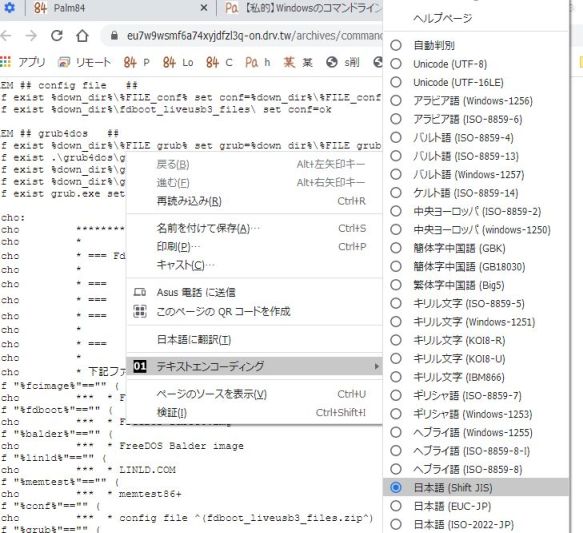Image resolution: width=583 pixels, height=533 pixels.
Task: Select 戻る(B) in the context menu
Action: pyautogui.click(x=254, y=164)
